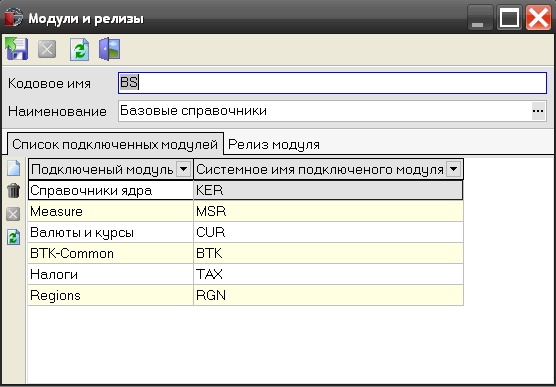Click the new record blank page icon
This screenshot has height=387, width=556.
(13, 168)
